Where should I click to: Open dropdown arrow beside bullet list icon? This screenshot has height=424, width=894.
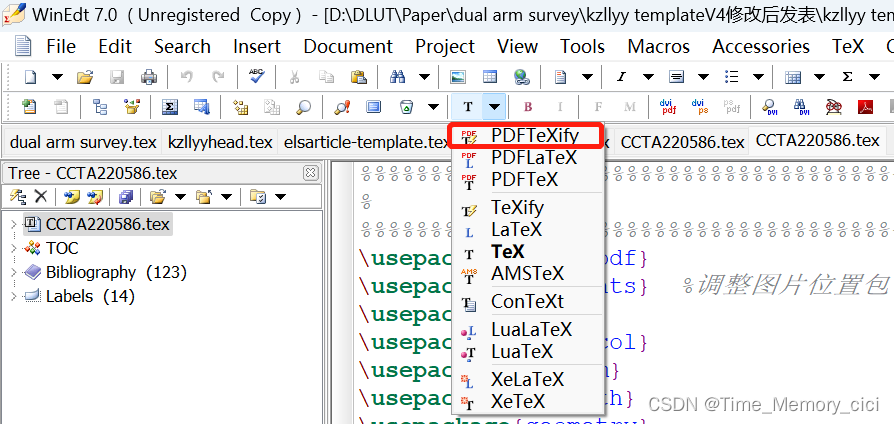point(758,76)
